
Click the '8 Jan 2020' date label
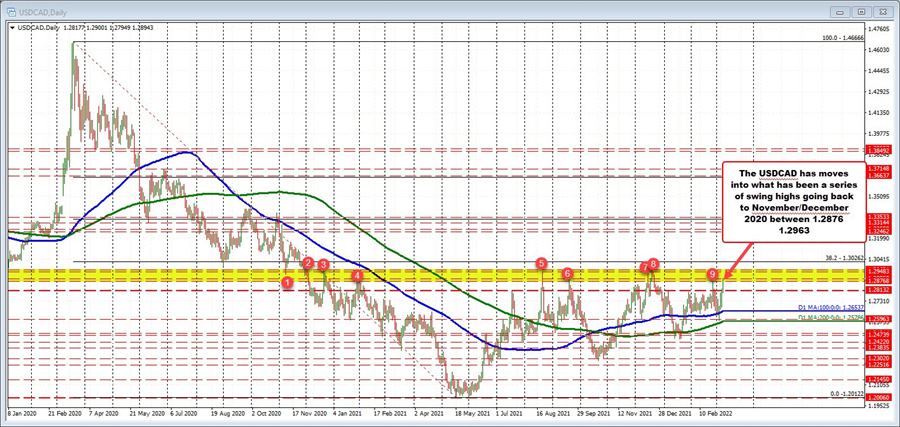coord(22,413)
